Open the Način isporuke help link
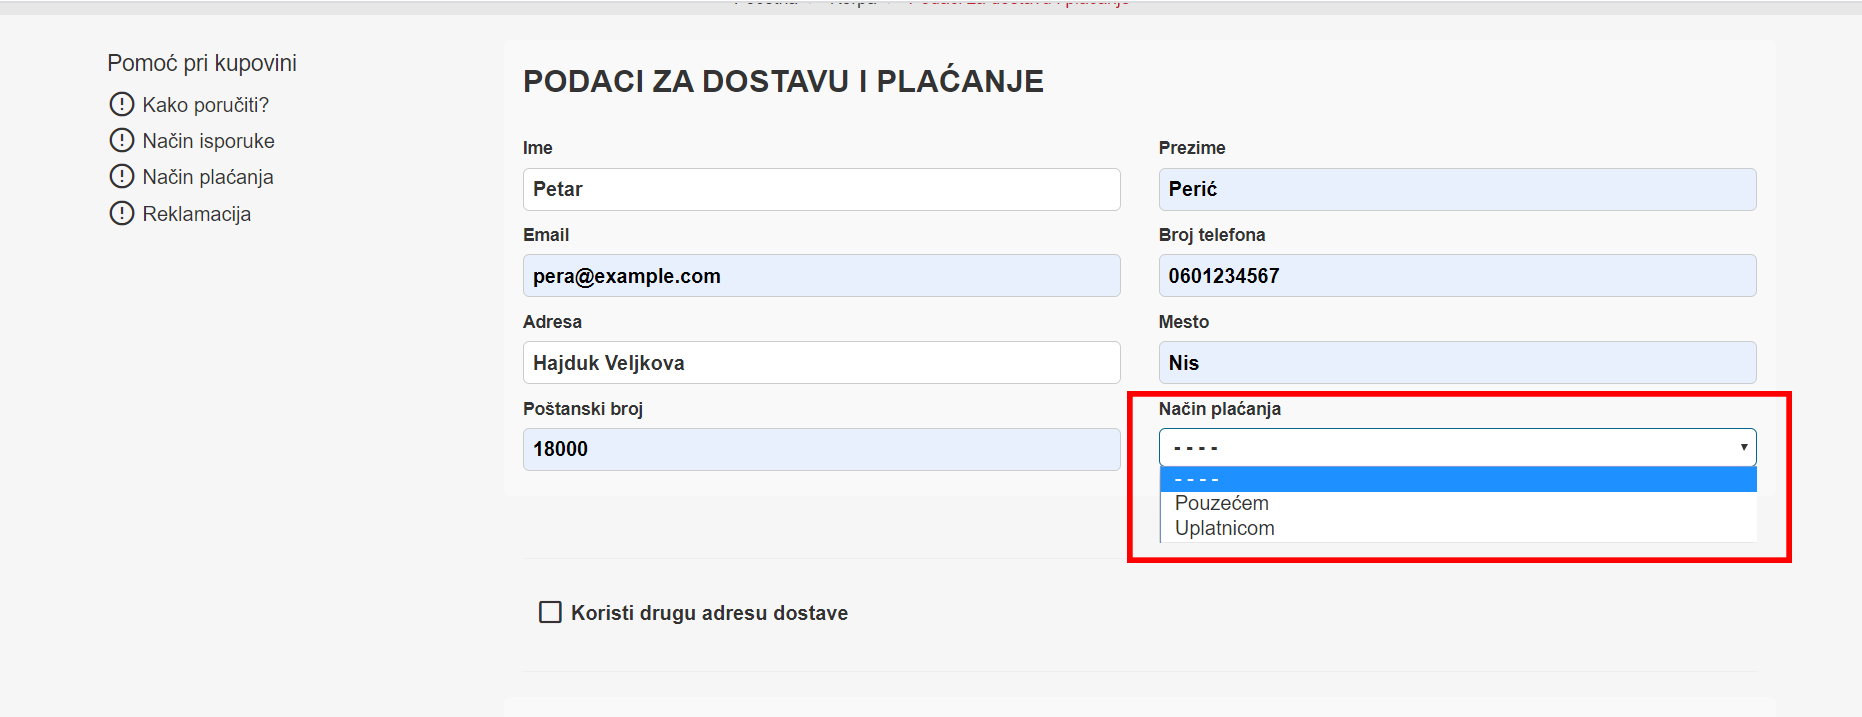The width and height of the screenshot is (1862, 717). click(x=208, y=141)
